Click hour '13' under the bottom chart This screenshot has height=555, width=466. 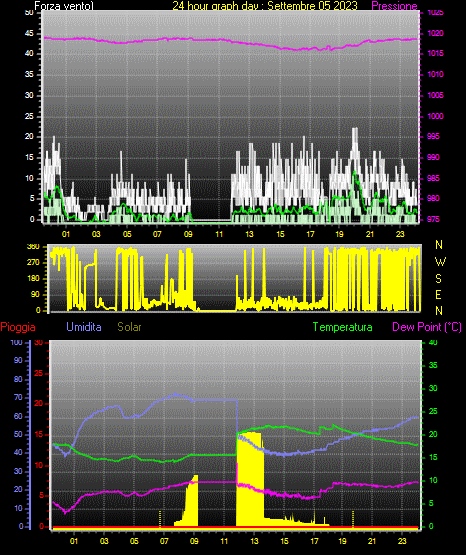(x=254, y=541)
